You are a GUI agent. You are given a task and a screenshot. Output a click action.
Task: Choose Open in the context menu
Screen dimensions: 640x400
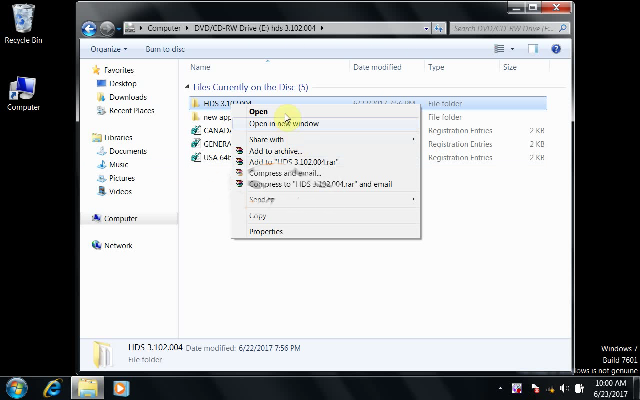point(325,111)
